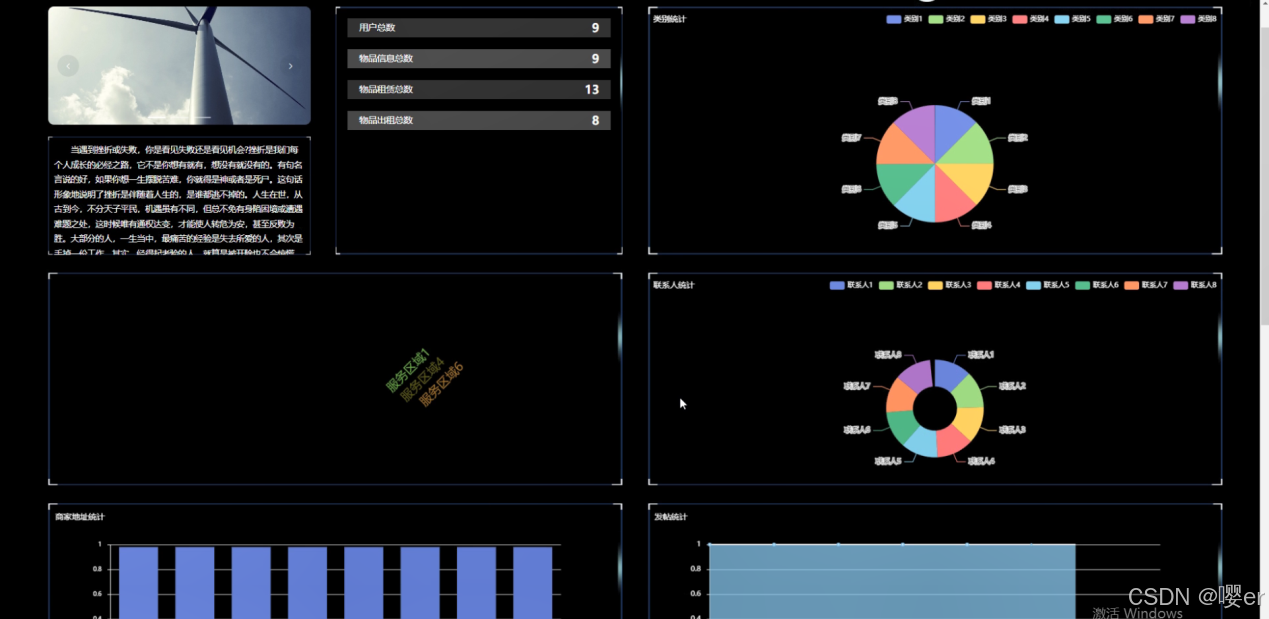The width and height of the screenshot is (1269, 619).
Task: Toggle the 类别2 legend entry
Action: click(x=946, y=19)
